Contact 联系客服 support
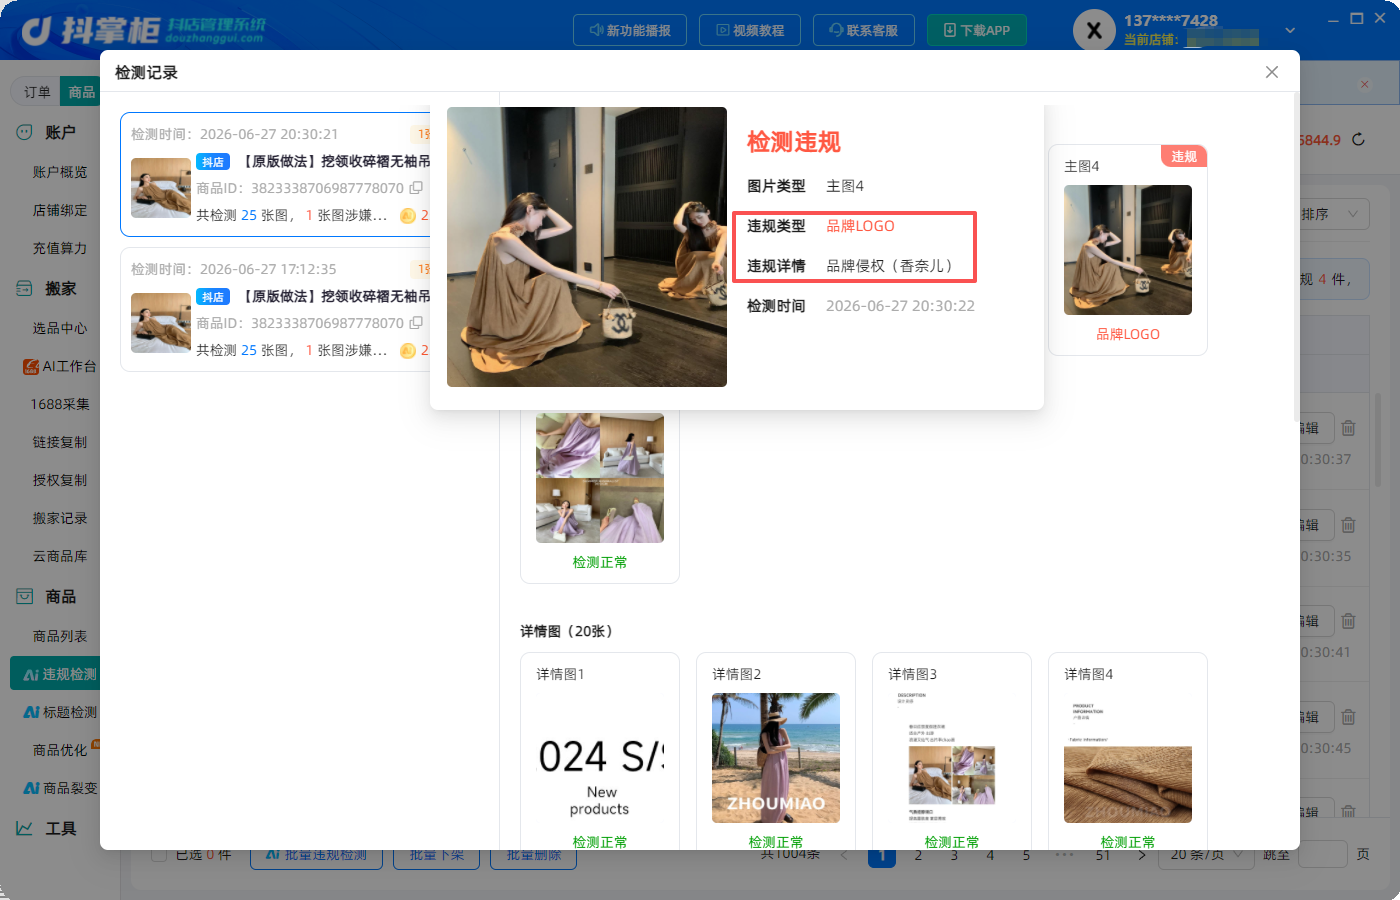Viewport: 1400px width, 900px height. click(x=864, y=30)
